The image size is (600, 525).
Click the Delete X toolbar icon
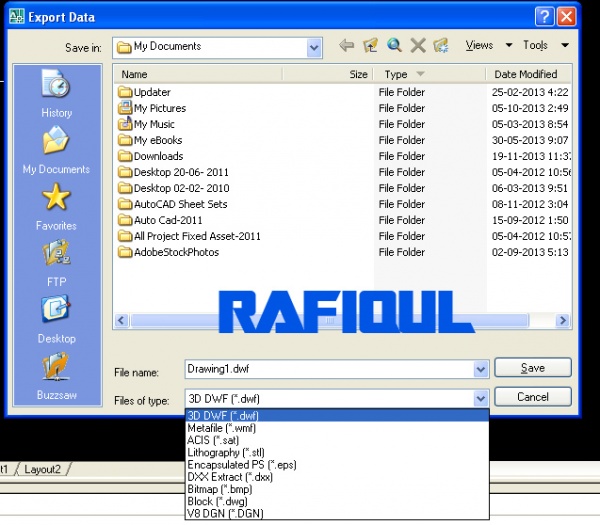pyautogui.click(x=418, y=46)
